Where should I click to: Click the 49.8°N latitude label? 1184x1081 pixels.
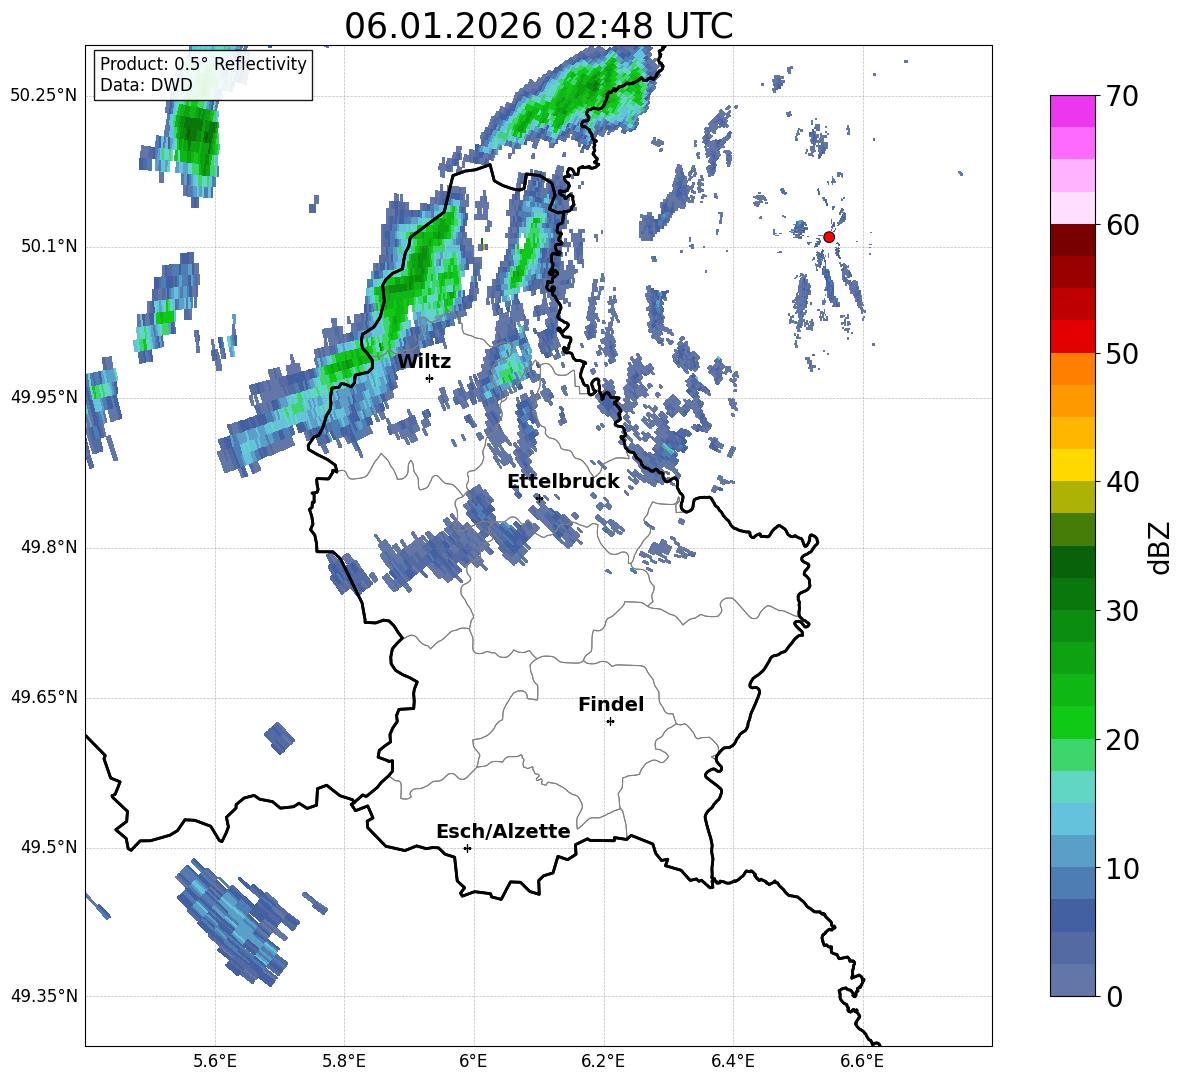click(x=49, y=547)
